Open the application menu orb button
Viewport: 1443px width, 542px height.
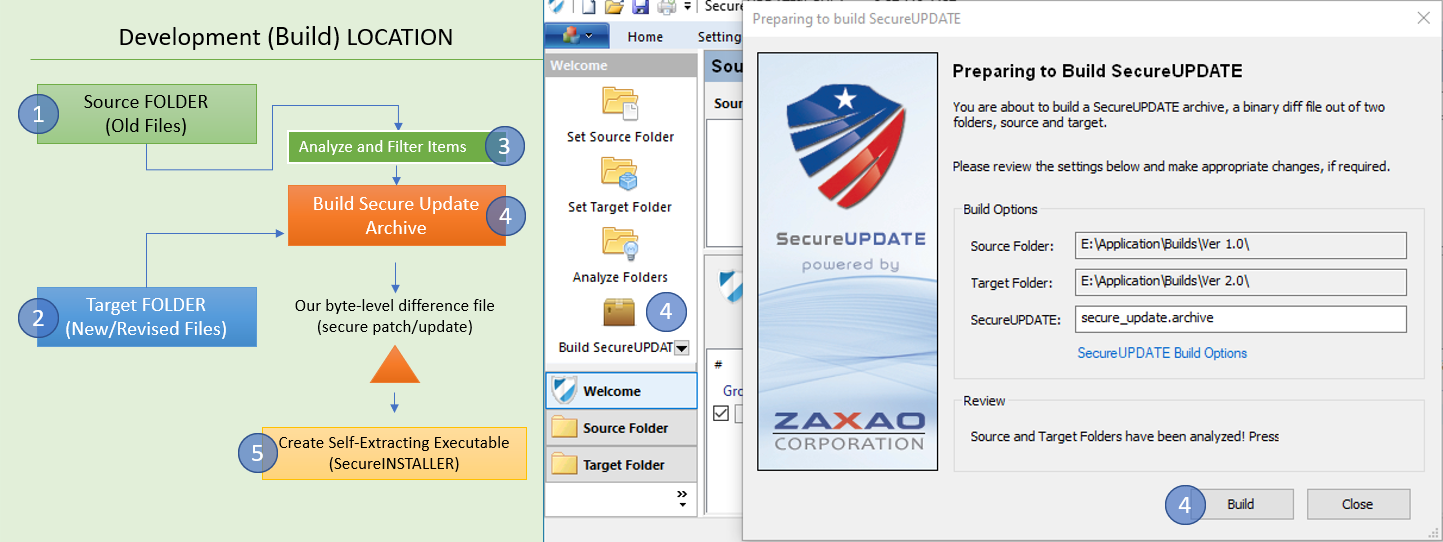[x=576, y=36]
